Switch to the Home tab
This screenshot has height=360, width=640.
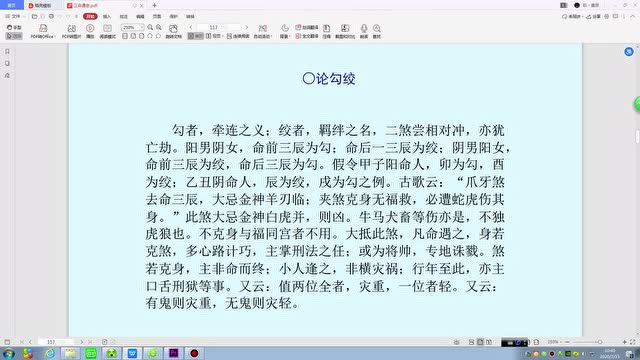(11, 5)
